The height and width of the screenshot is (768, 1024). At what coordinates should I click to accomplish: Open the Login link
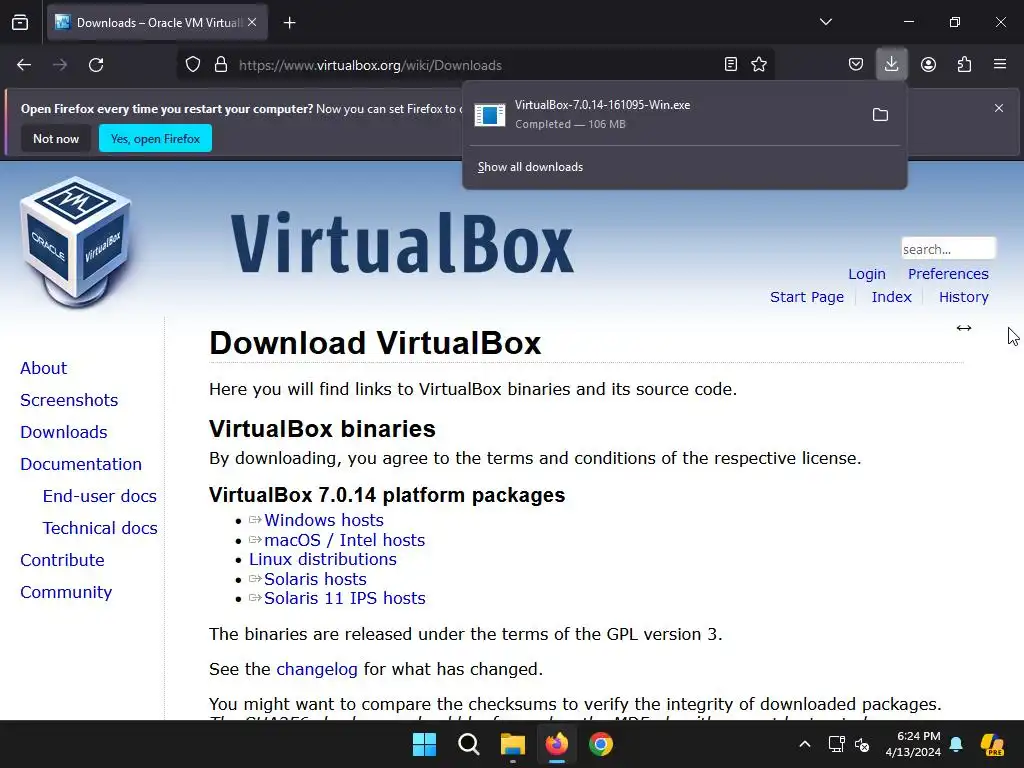click(x=867, y=274)
